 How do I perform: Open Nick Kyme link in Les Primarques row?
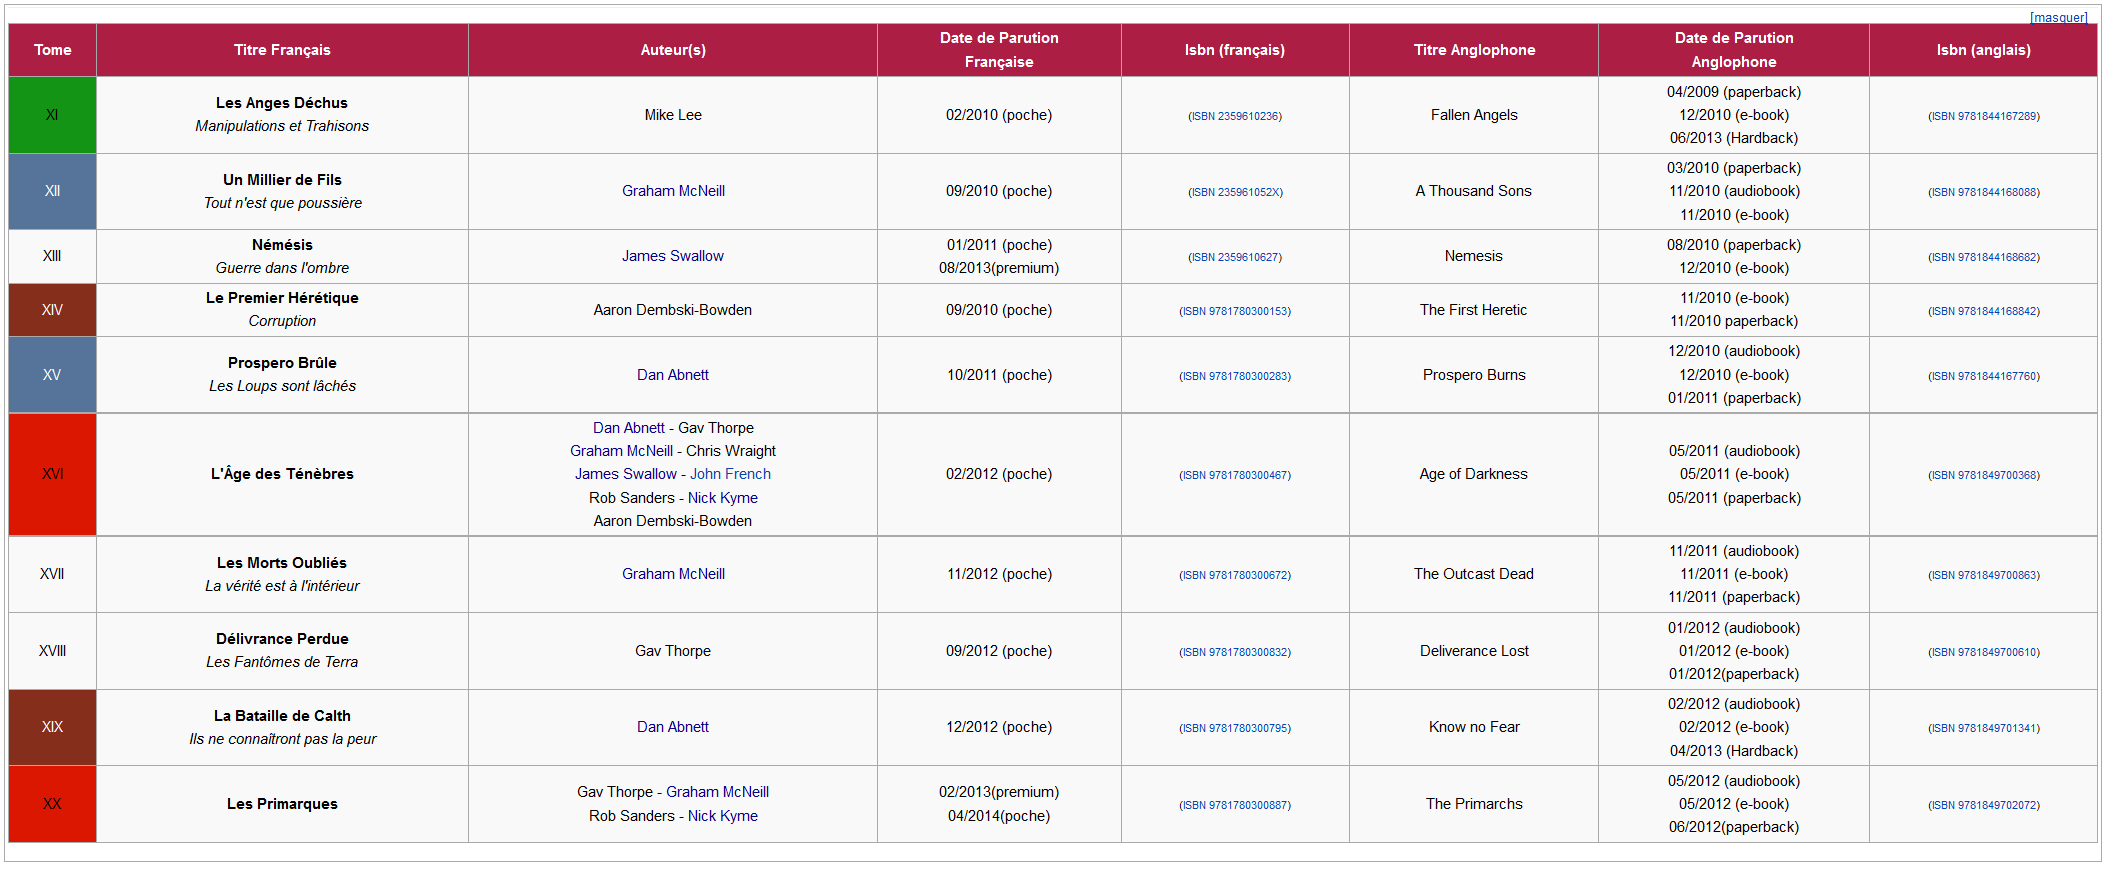pos(723,816)
